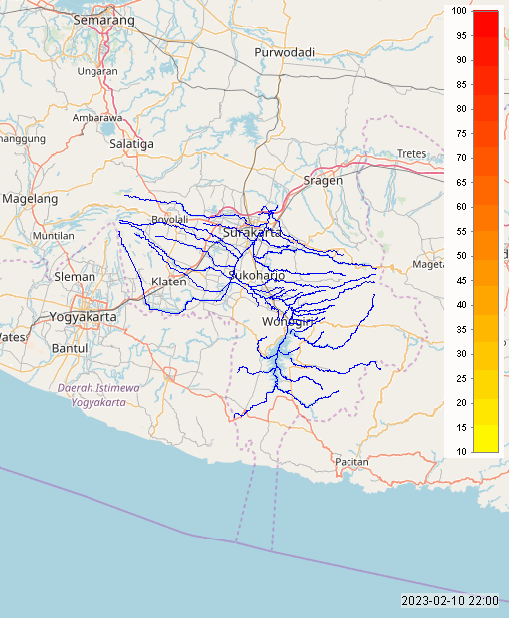Click the Surakarta city label
Image resolution: width=509 pixels, height=618 pixels.
(252, 233)
